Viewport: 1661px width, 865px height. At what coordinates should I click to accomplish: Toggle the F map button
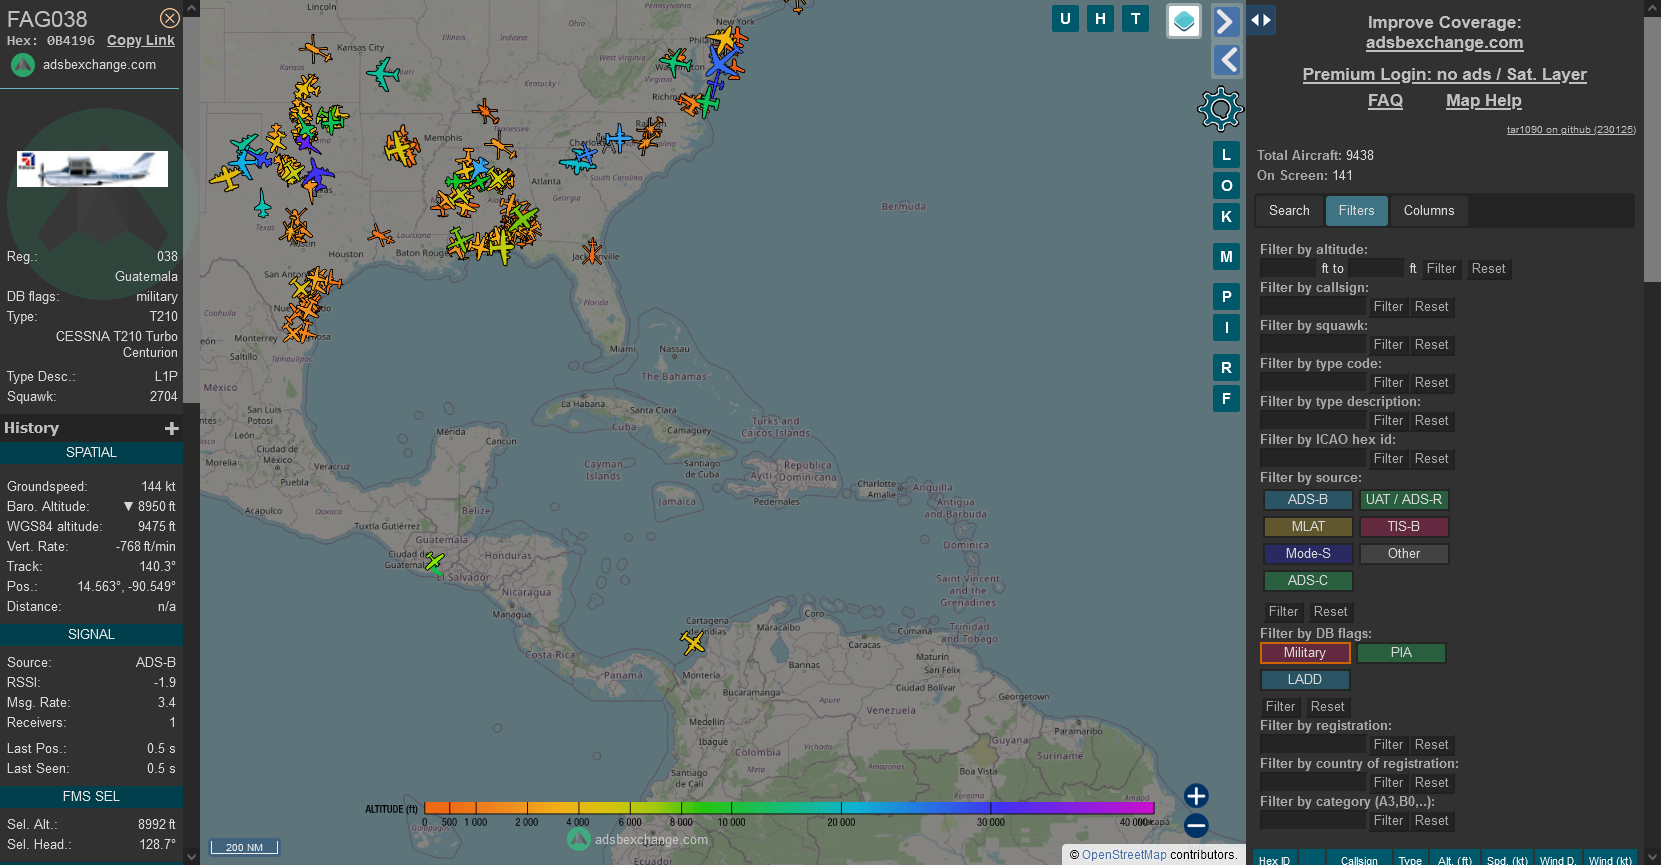click(x=1226, y=399)
